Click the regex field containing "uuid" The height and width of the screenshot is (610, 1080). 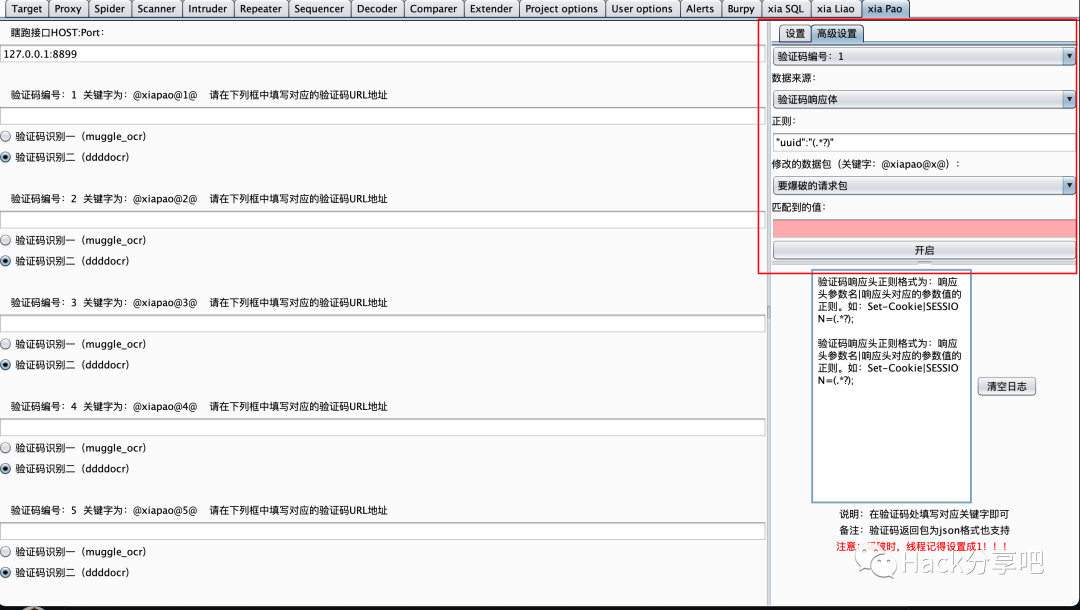(x=924, y=143)
